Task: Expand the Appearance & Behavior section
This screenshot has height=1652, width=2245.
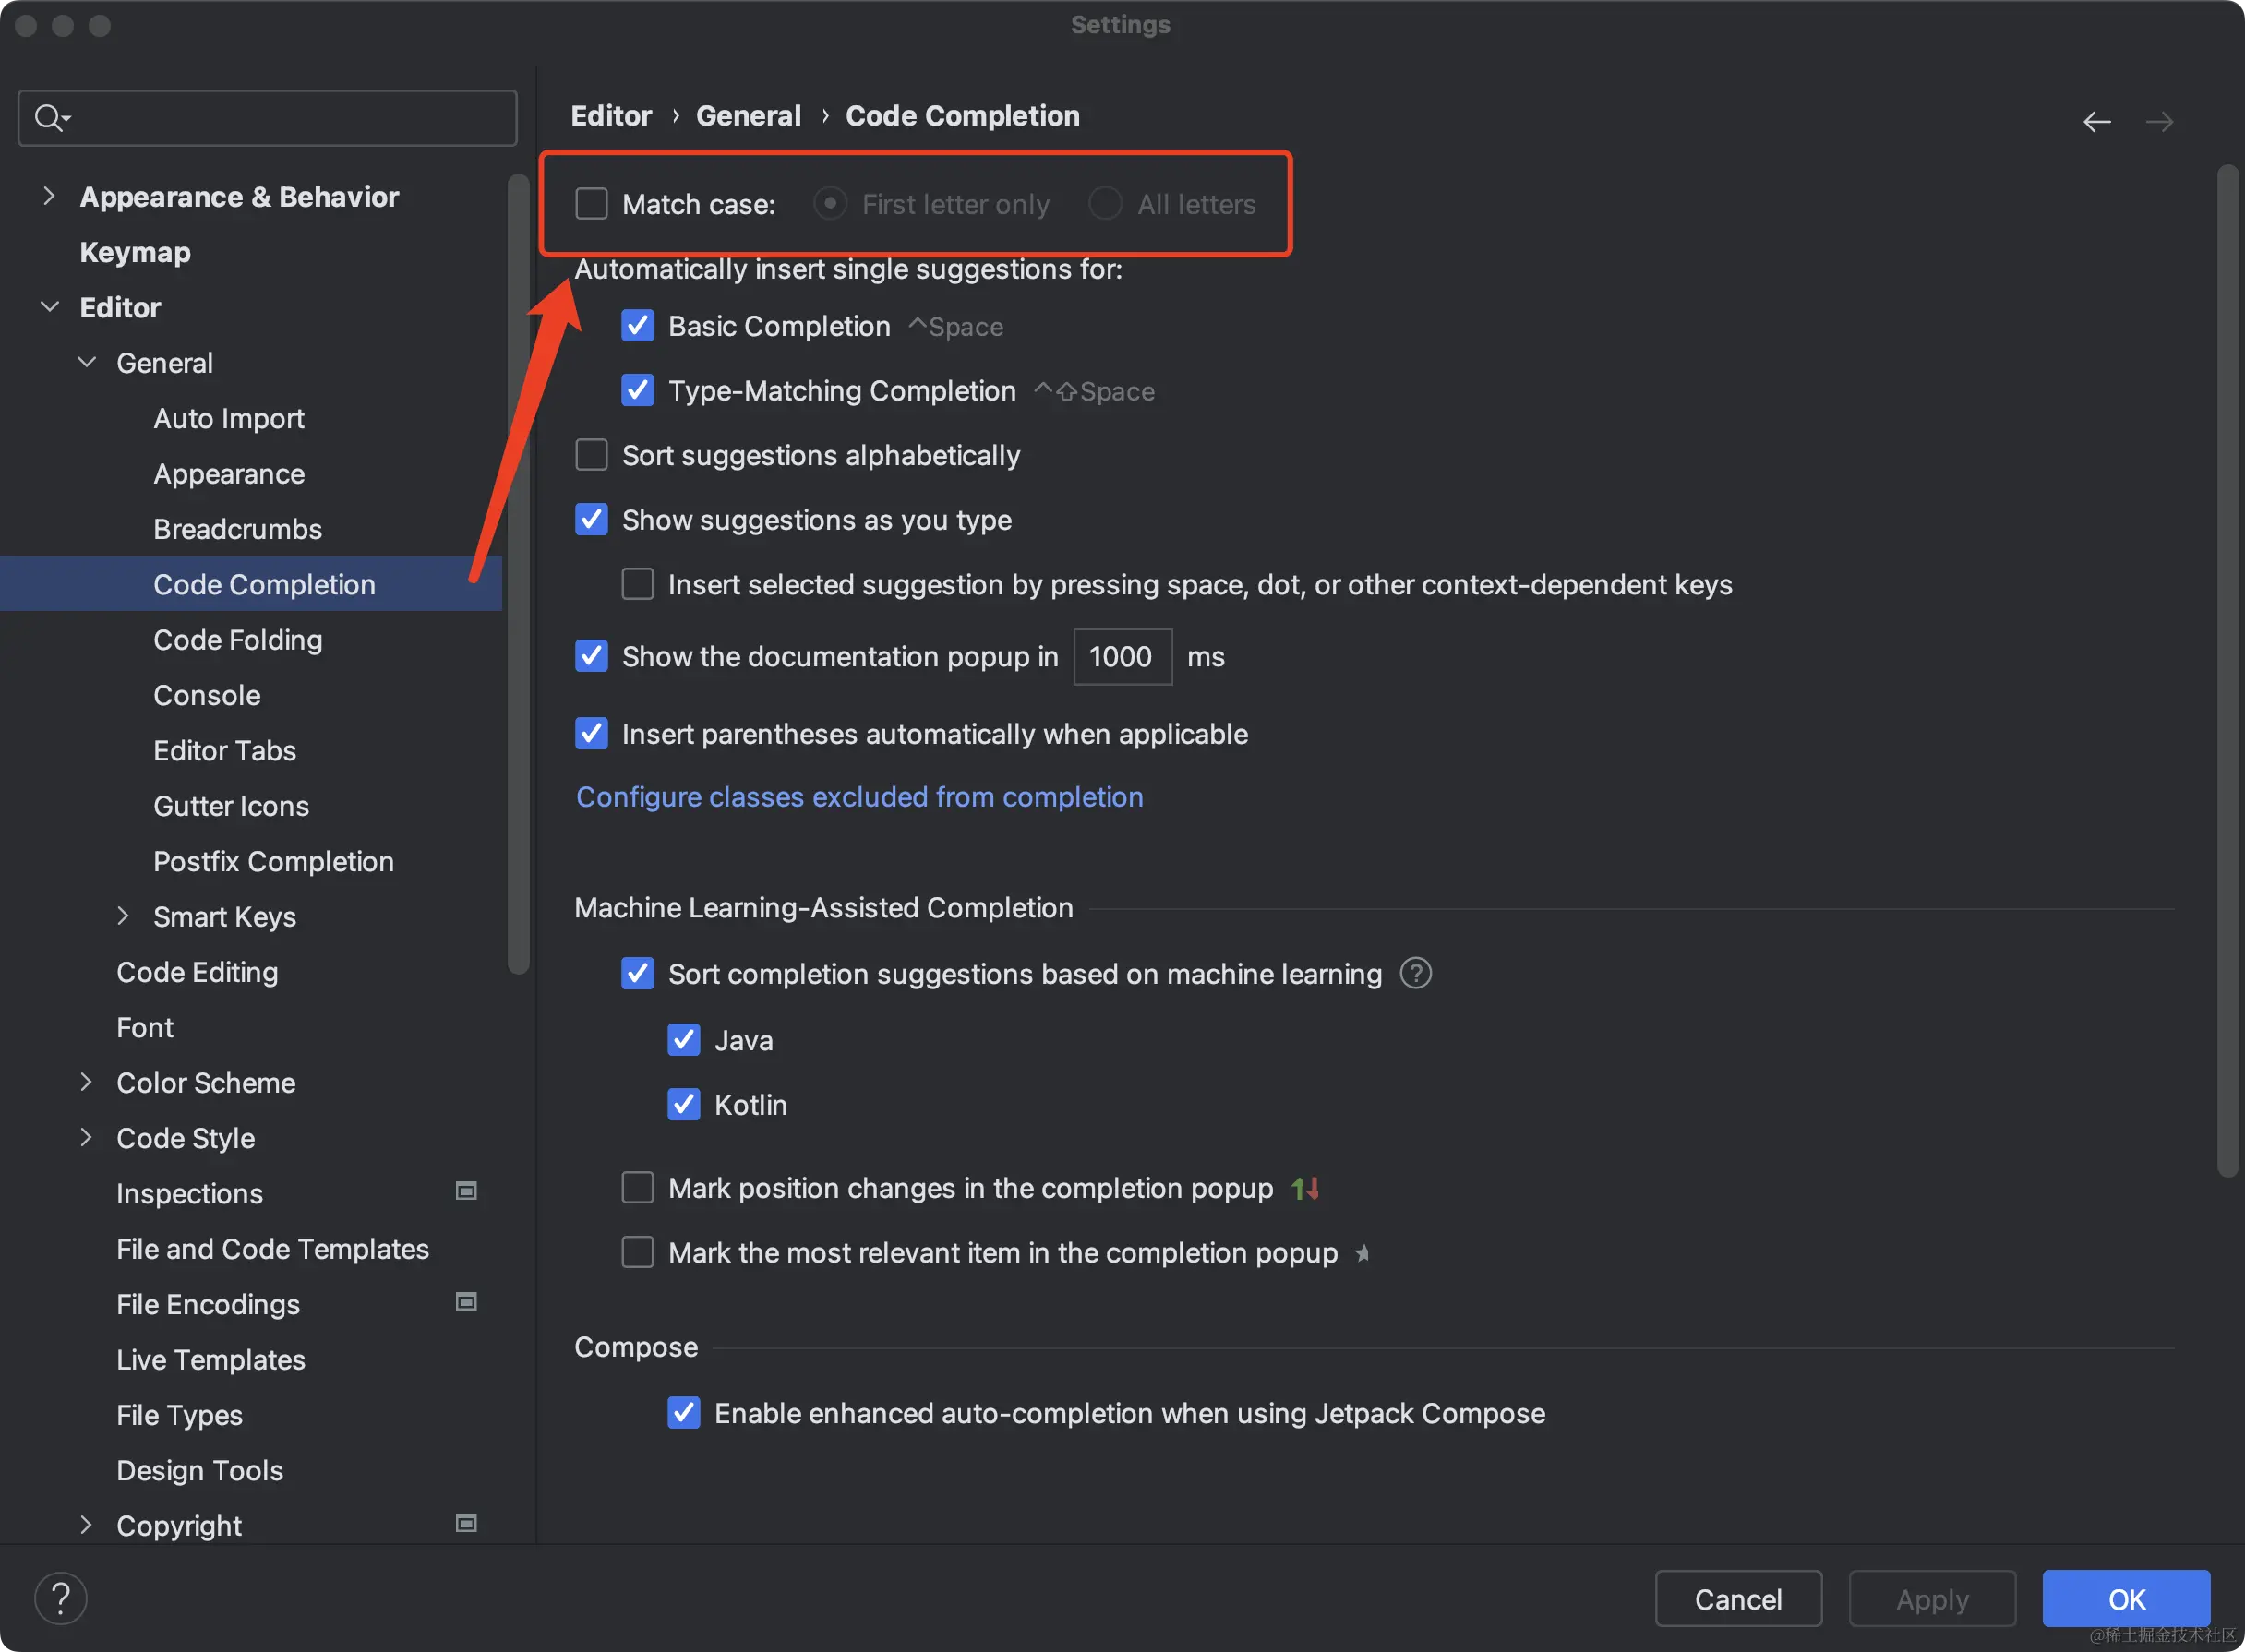Action: pyautogui.click(x=48, y=196)
